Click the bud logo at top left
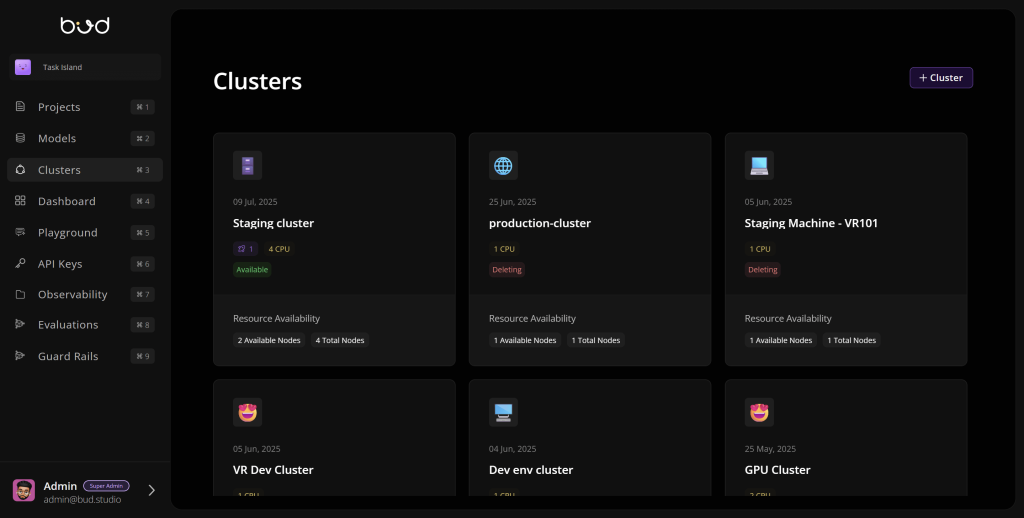The width and height of the screenshot is (1024, 518). coord(85,25)
